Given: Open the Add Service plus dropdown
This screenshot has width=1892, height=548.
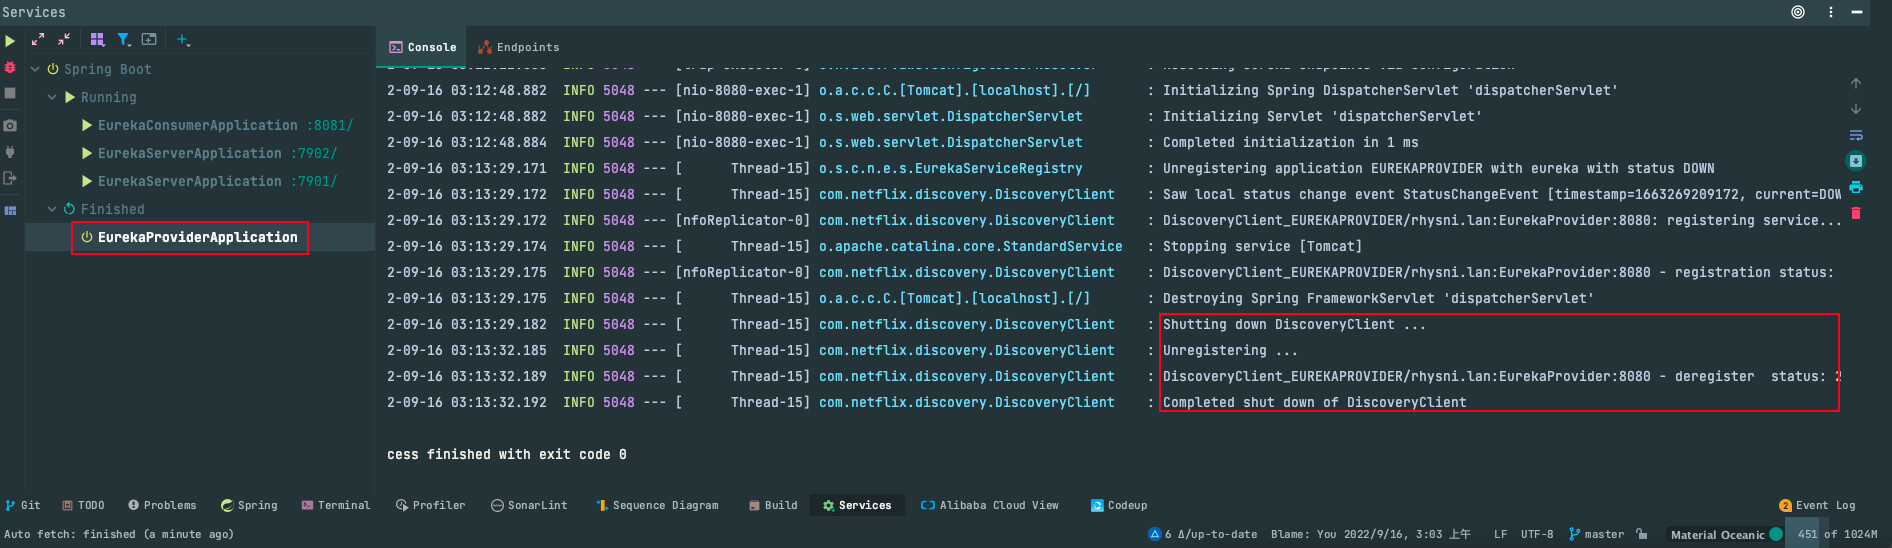Looking at the screenshot, I should point(183,39).
